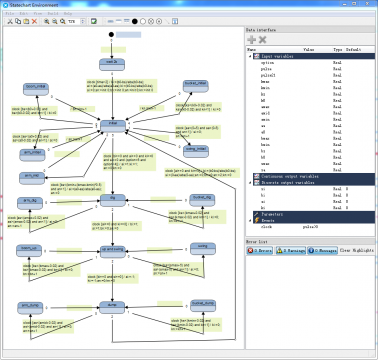Viewport: 378px width, 360px height.
Task: Select the 'dig' state node in diagram
Action: pyautogui.click(x=113, y=200)
